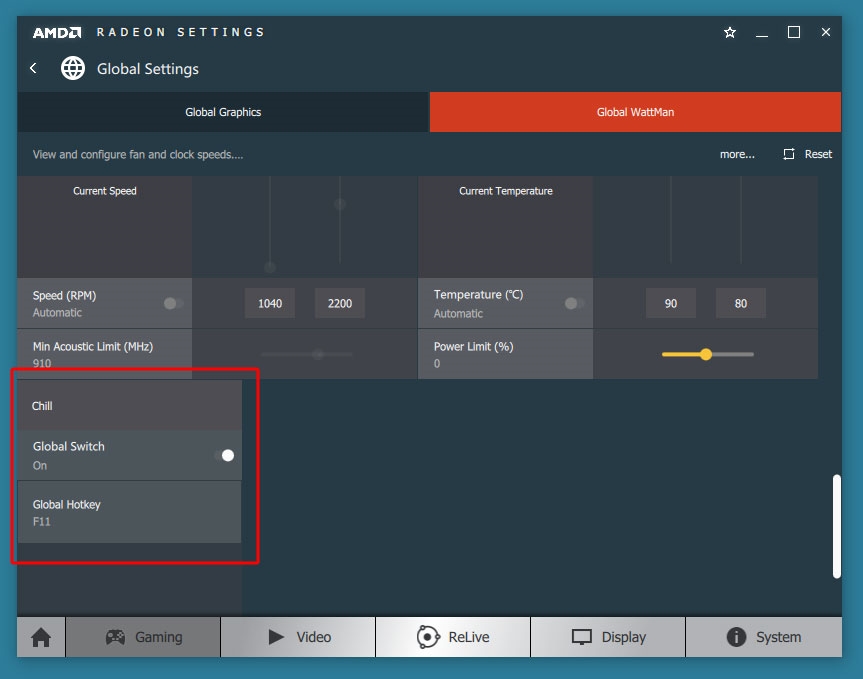This screenshot has width=863, height=679.
Task: Open the System information section
Action: coord(764,637)
